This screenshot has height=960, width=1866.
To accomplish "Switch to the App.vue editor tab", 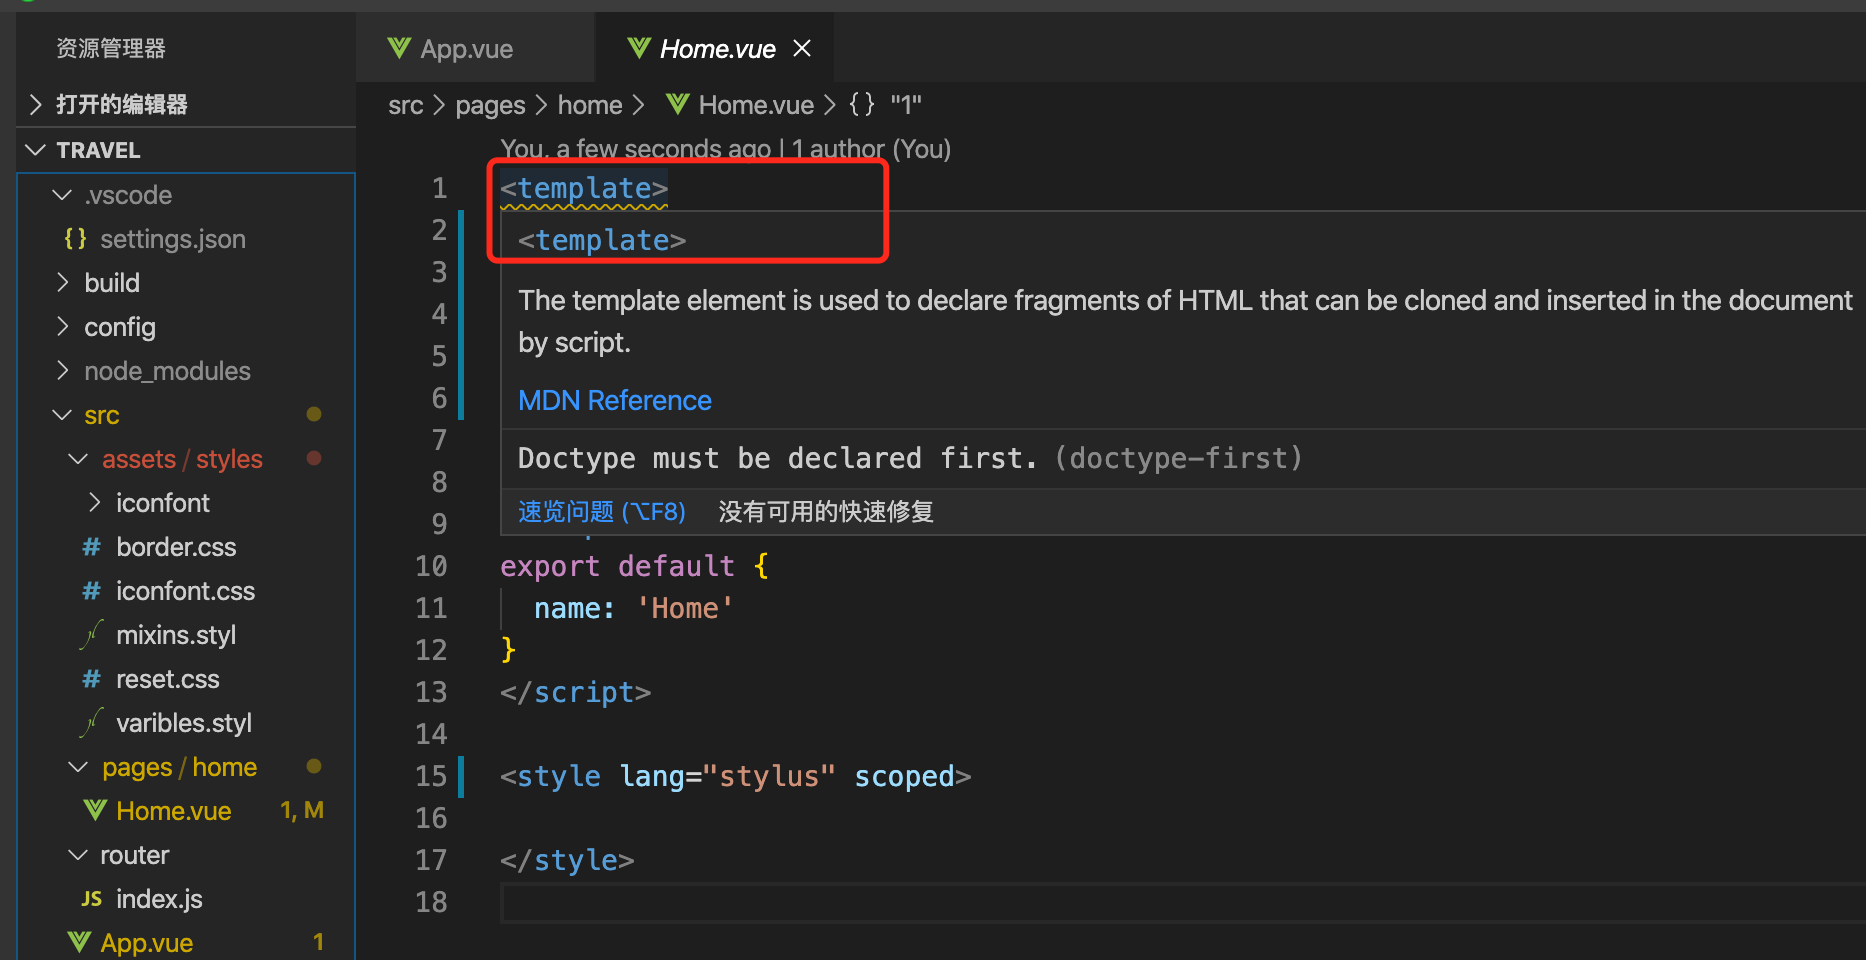I will (x=466, y=49).
